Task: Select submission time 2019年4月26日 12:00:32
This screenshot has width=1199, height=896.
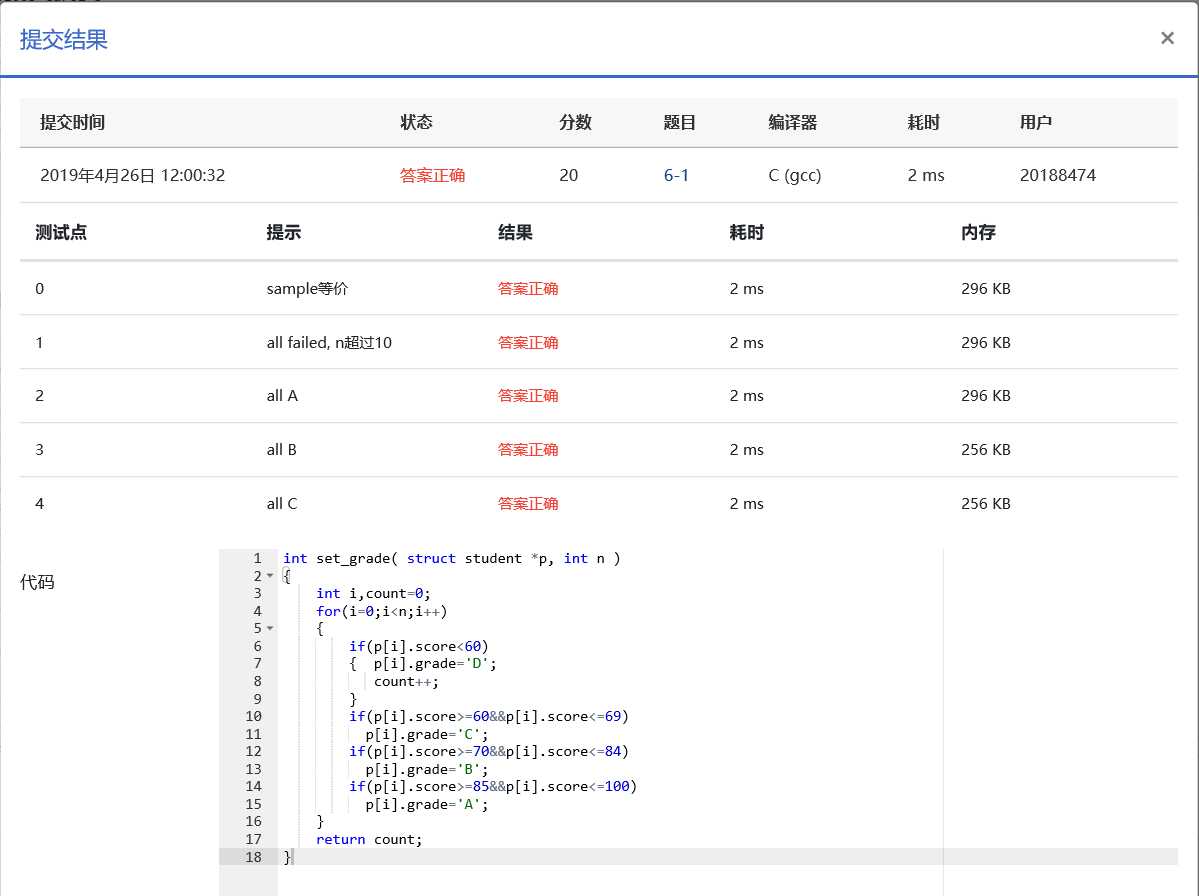Action: [132, 175]
